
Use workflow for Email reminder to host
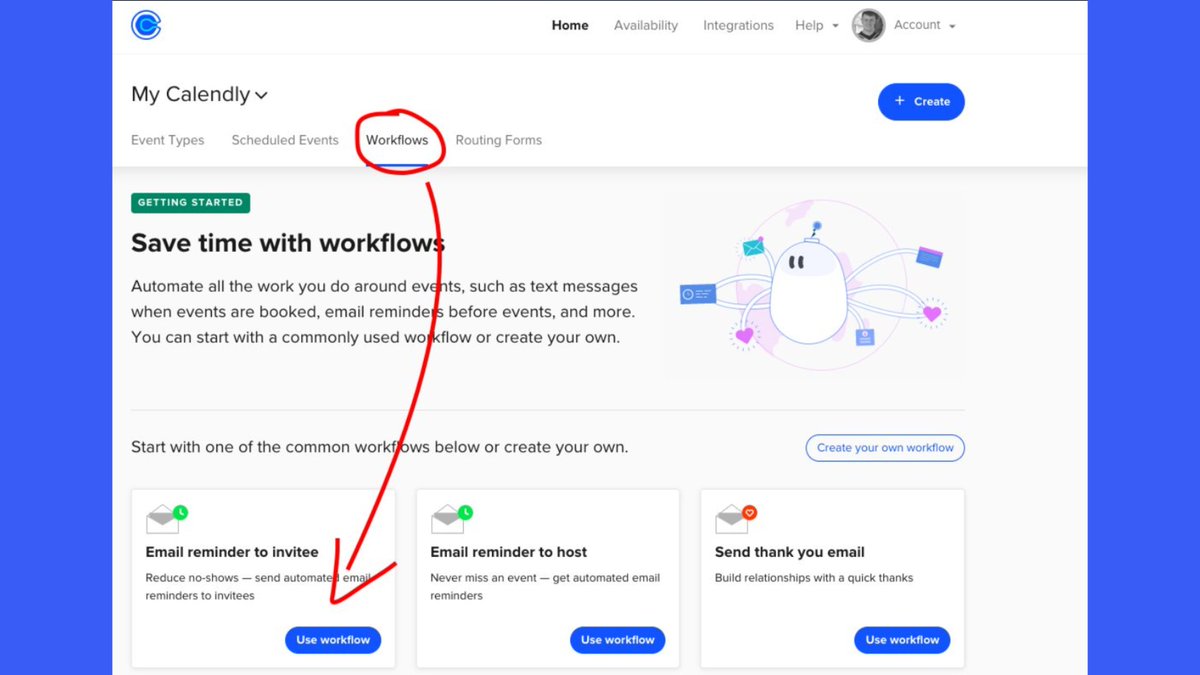[x=618, y=640]
